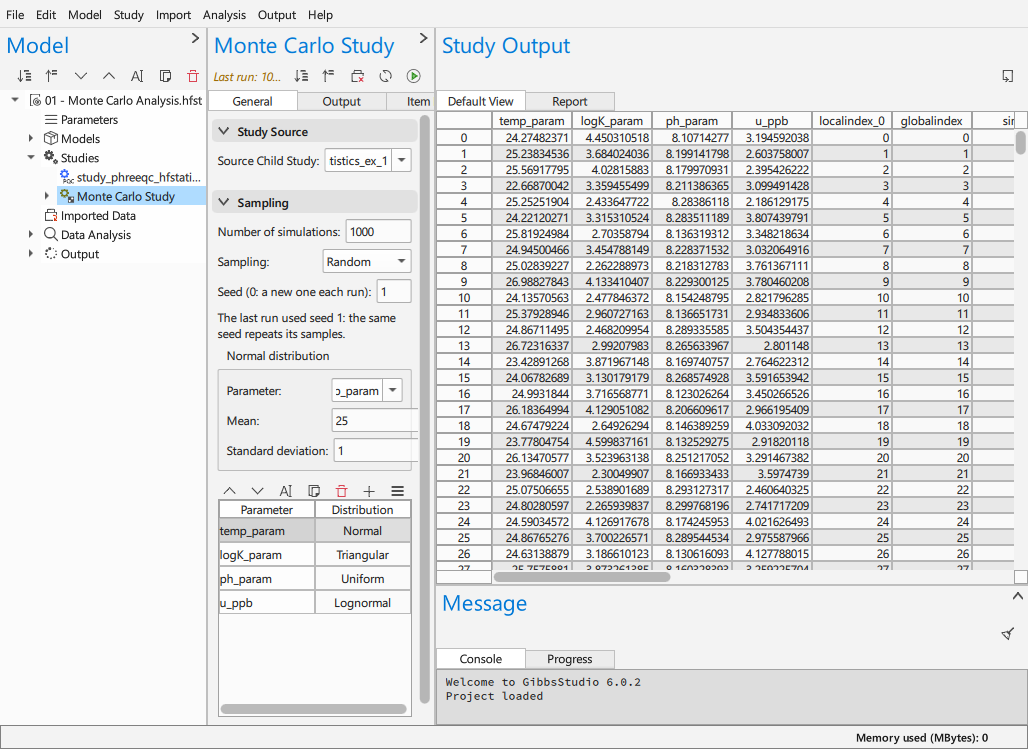Switch to the Report tab
The height and width of the screenshot is (749, 1028).
569,101
